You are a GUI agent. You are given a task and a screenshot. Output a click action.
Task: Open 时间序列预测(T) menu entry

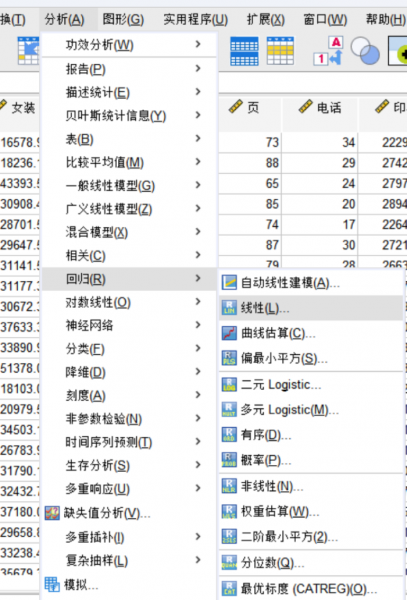[x=129, y=442]
